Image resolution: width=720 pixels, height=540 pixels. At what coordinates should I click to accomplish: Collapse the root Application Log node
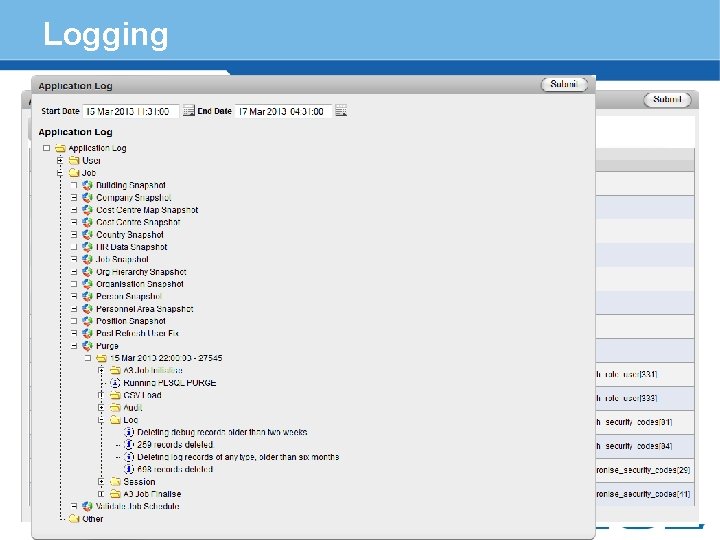46,148
